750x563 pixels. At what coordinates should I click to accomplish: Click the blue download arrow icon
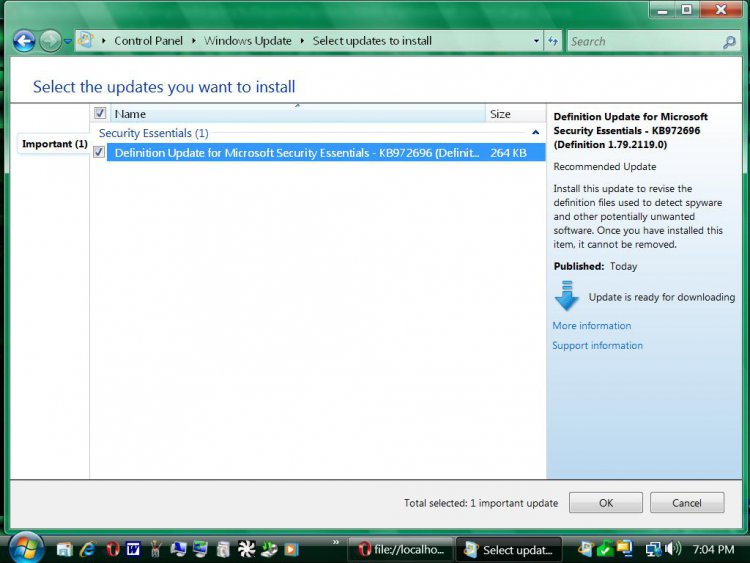pyautogui.click(x=567, y=295)
